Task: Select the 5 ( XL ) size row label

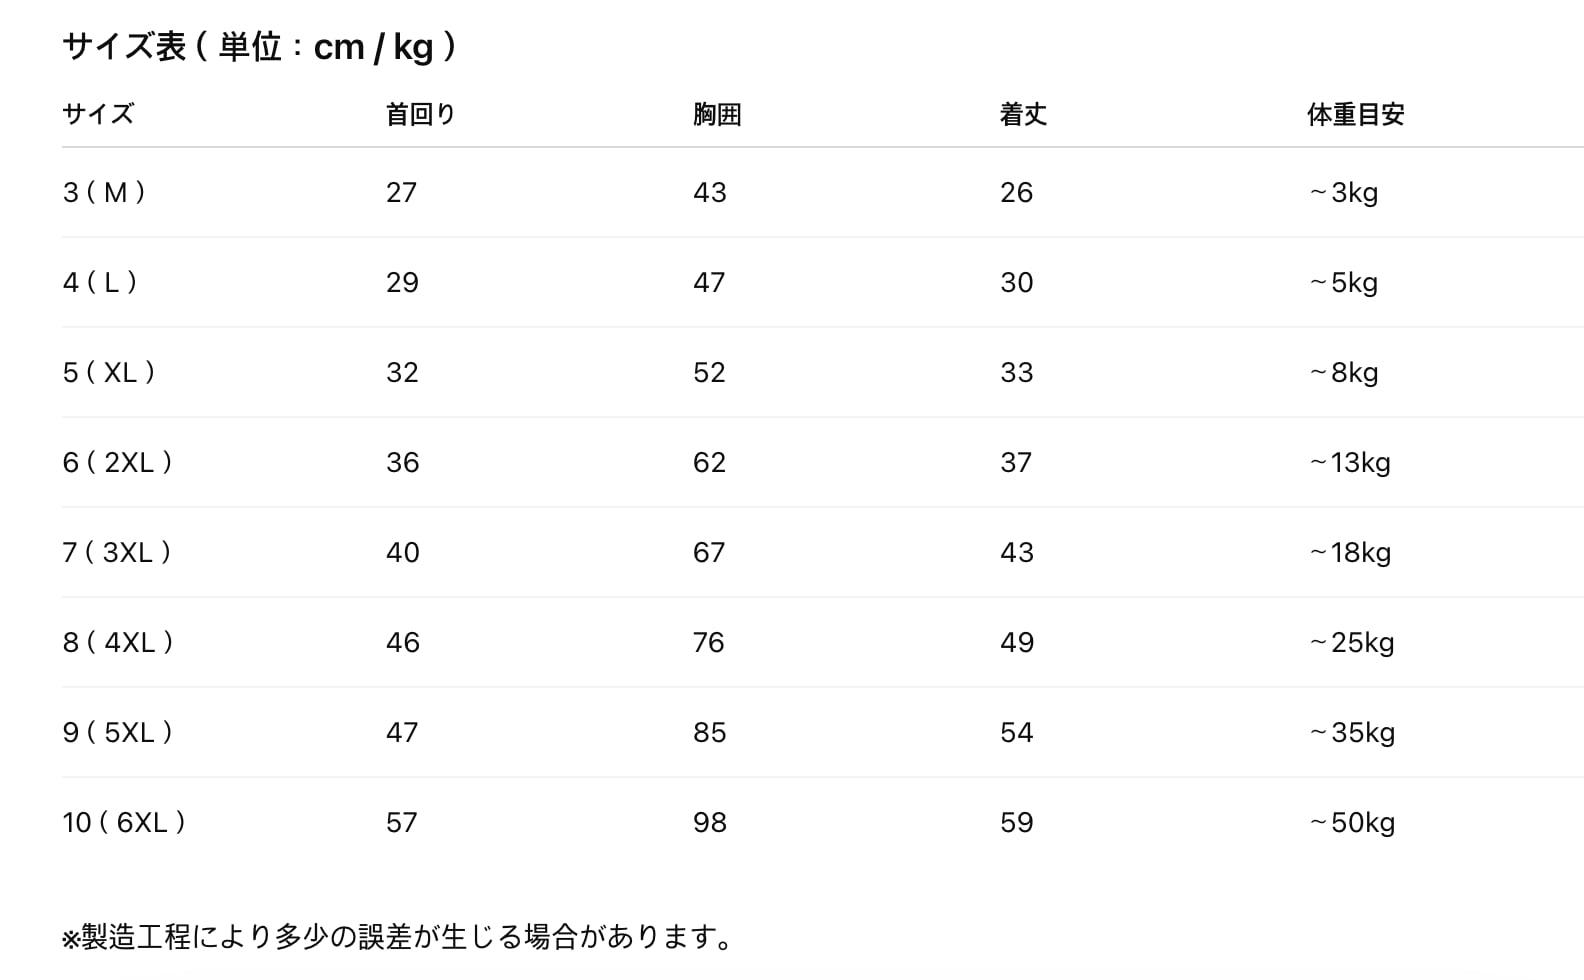Action: tap(109, 372)
